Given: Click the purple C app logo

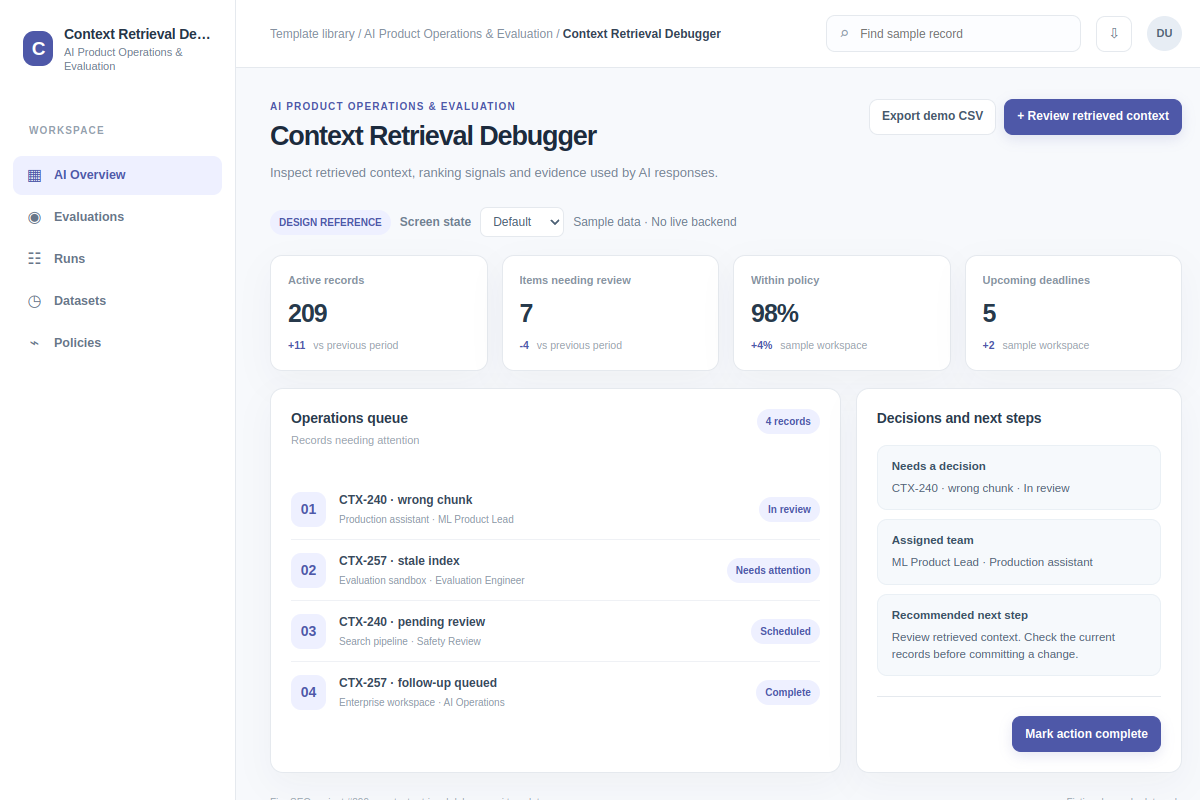Looking at the screenshot, I should (x=38, y=48).
